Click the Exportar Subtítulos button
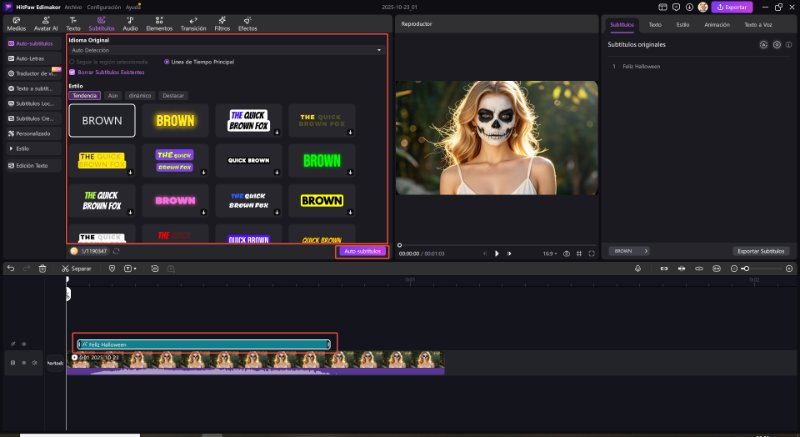Image resolution: width=800 pixels, height=437 pixels. tap(761, 251)
